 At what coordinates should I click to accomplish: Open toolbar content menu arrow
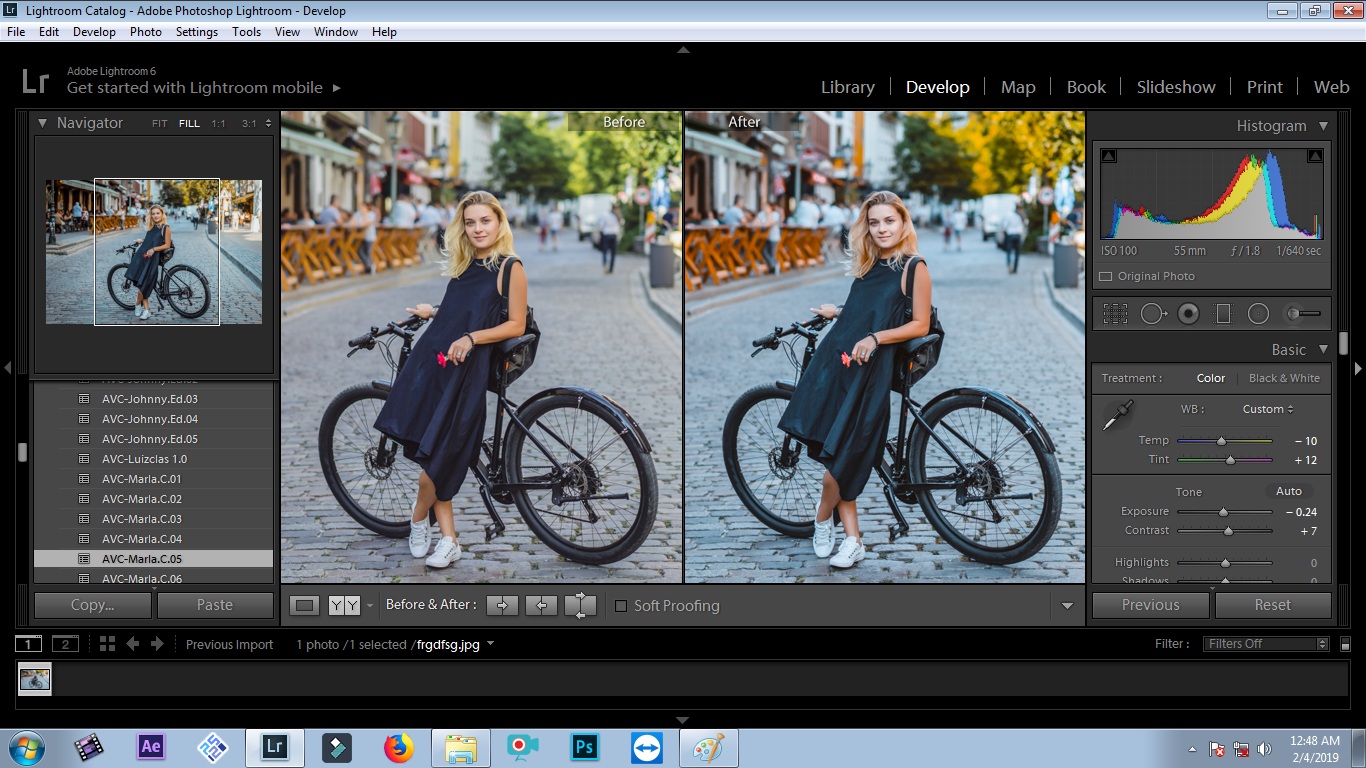[x=1067, y=606]
